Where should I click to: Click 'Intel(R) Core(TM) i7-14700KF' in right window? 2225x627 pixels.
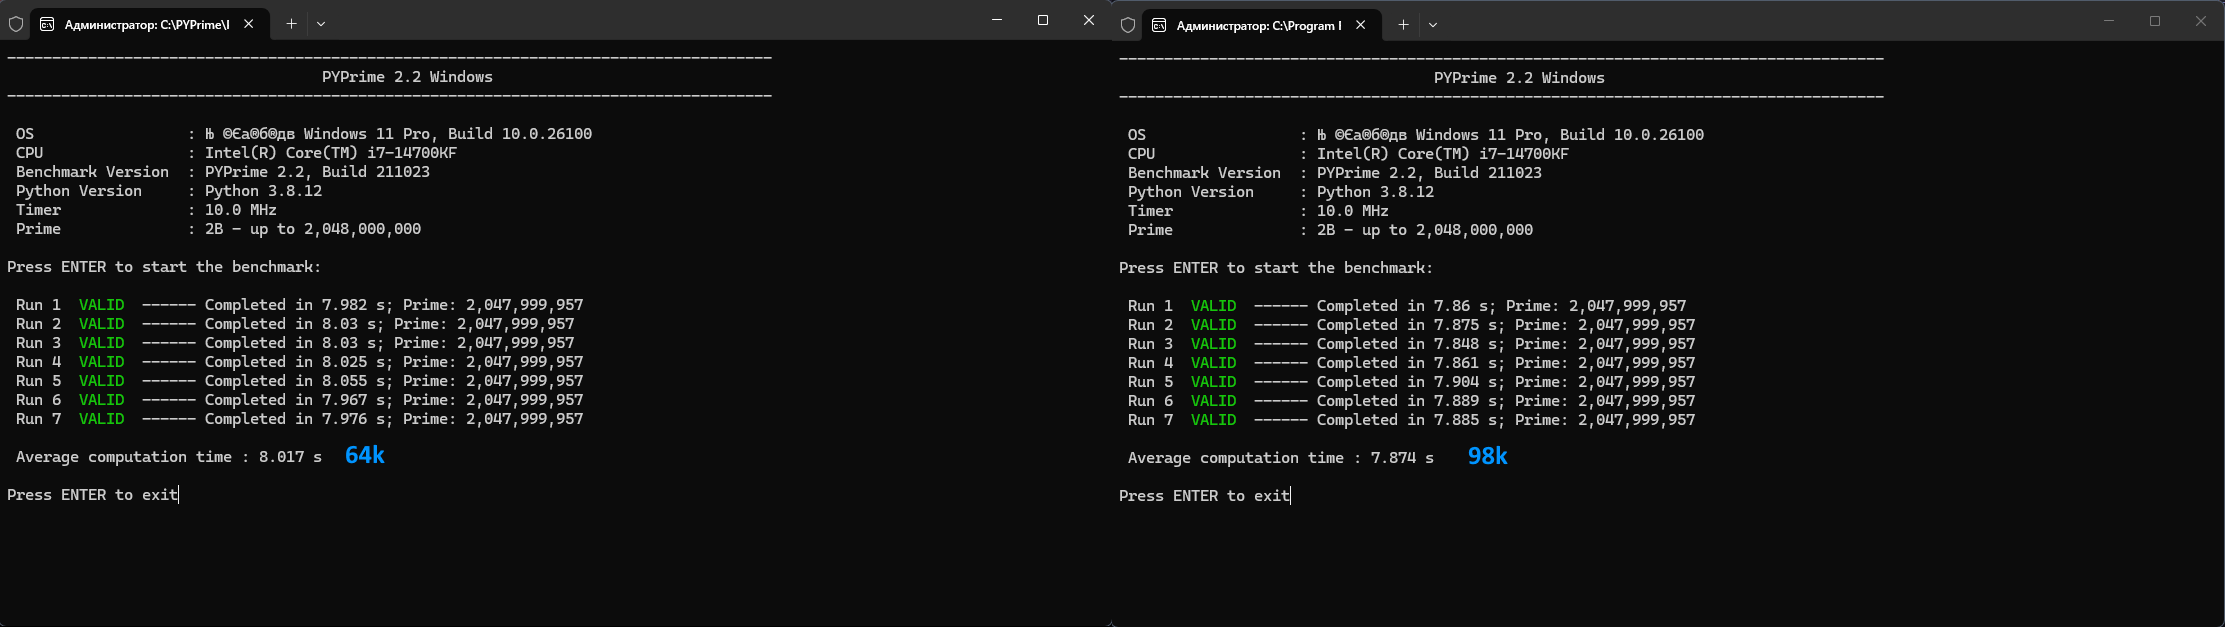click(x=1443, y=154)
